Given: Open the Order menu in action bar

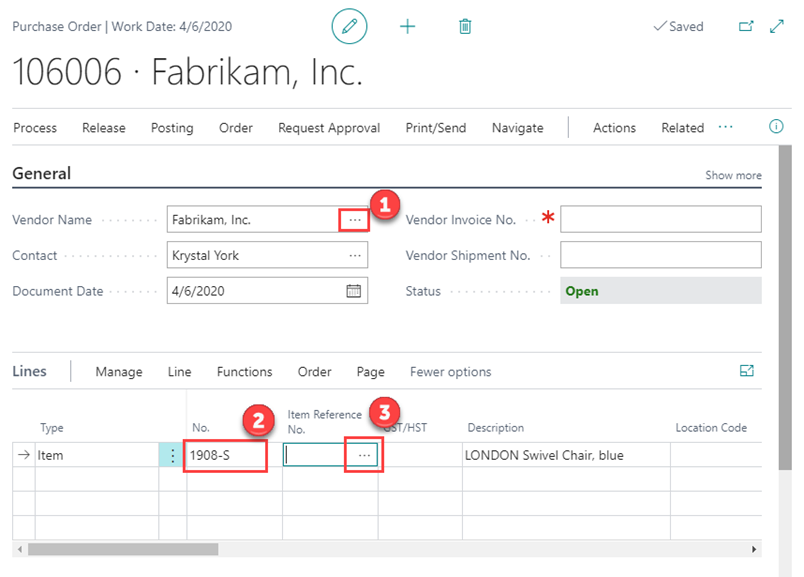Looking at the screenshot, I should click(x=236, y=128).
